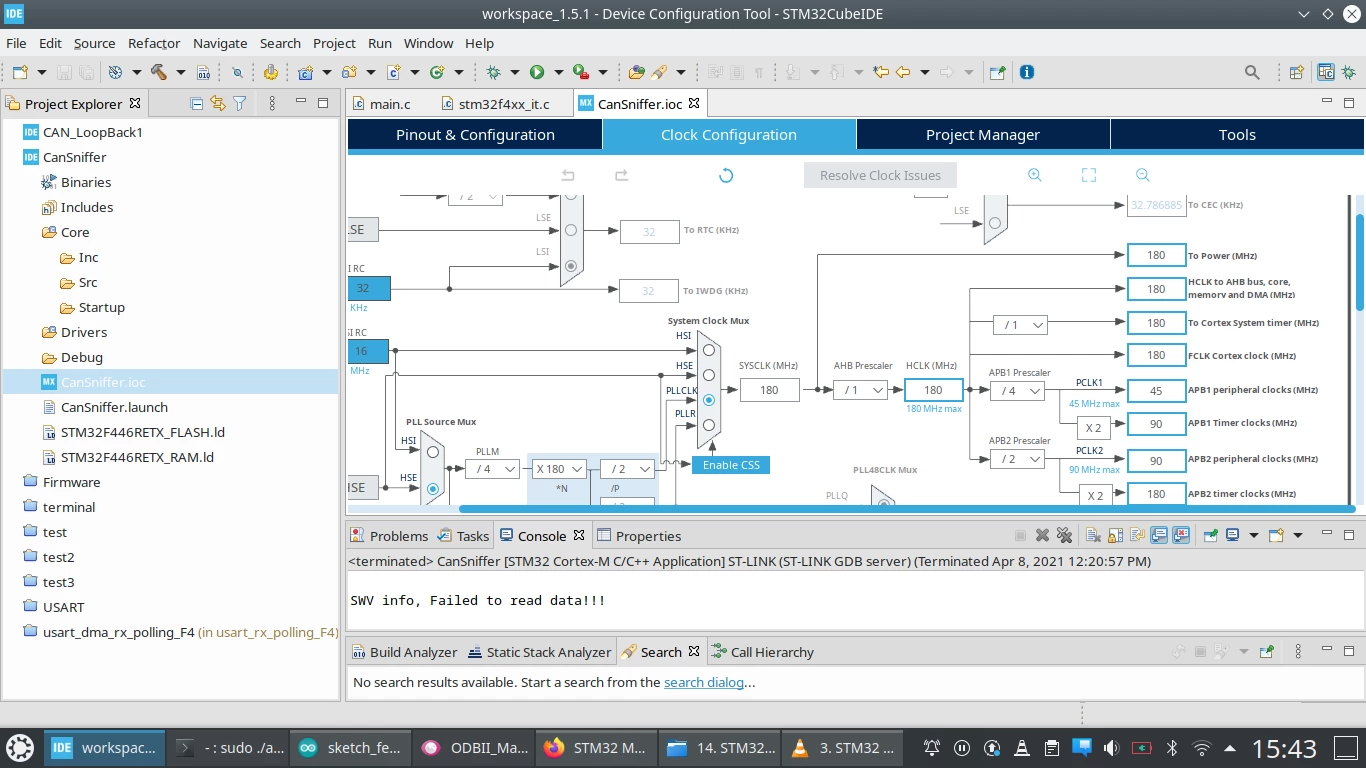Viewport: 1366px width, 768px height.
Task: Select CanSniffer.launch in Project Explorer
Action: (x=114, y=407)
